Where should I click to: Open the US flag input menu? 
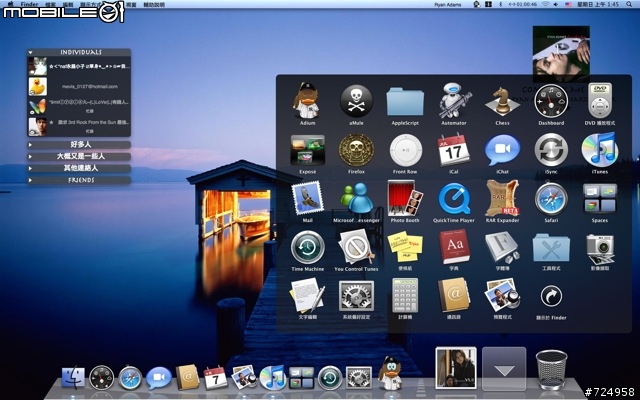(x=568, y=4)
